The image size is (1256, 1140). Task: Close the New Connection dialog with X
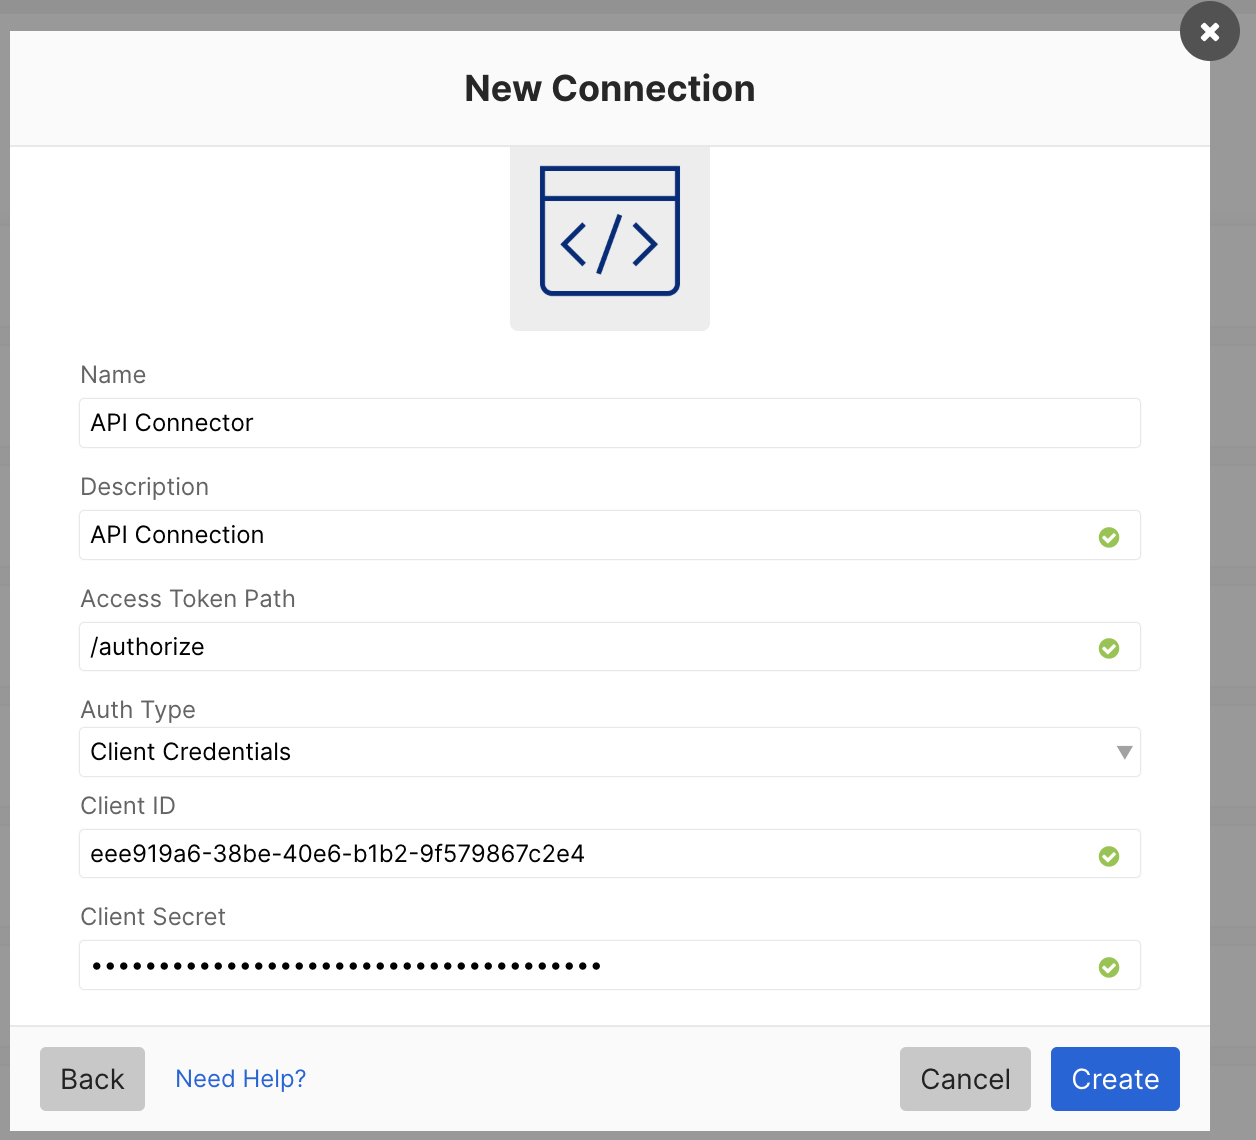(x=1209, y=31)
